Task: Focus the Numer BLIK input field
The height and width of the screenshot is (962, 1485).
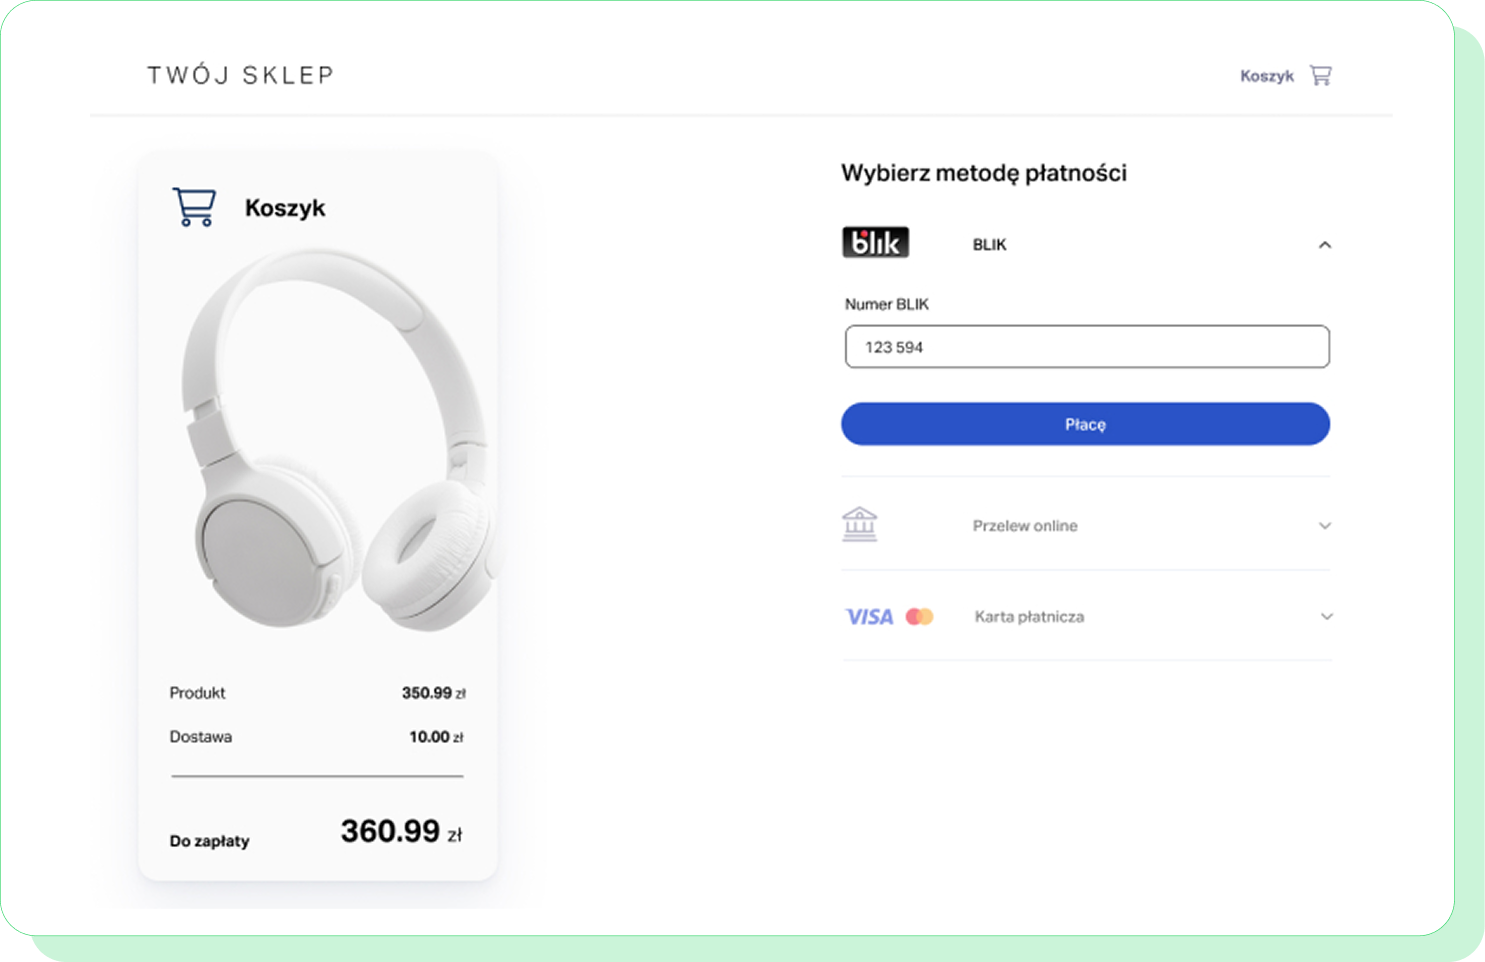Action: tap(1087, 347)
